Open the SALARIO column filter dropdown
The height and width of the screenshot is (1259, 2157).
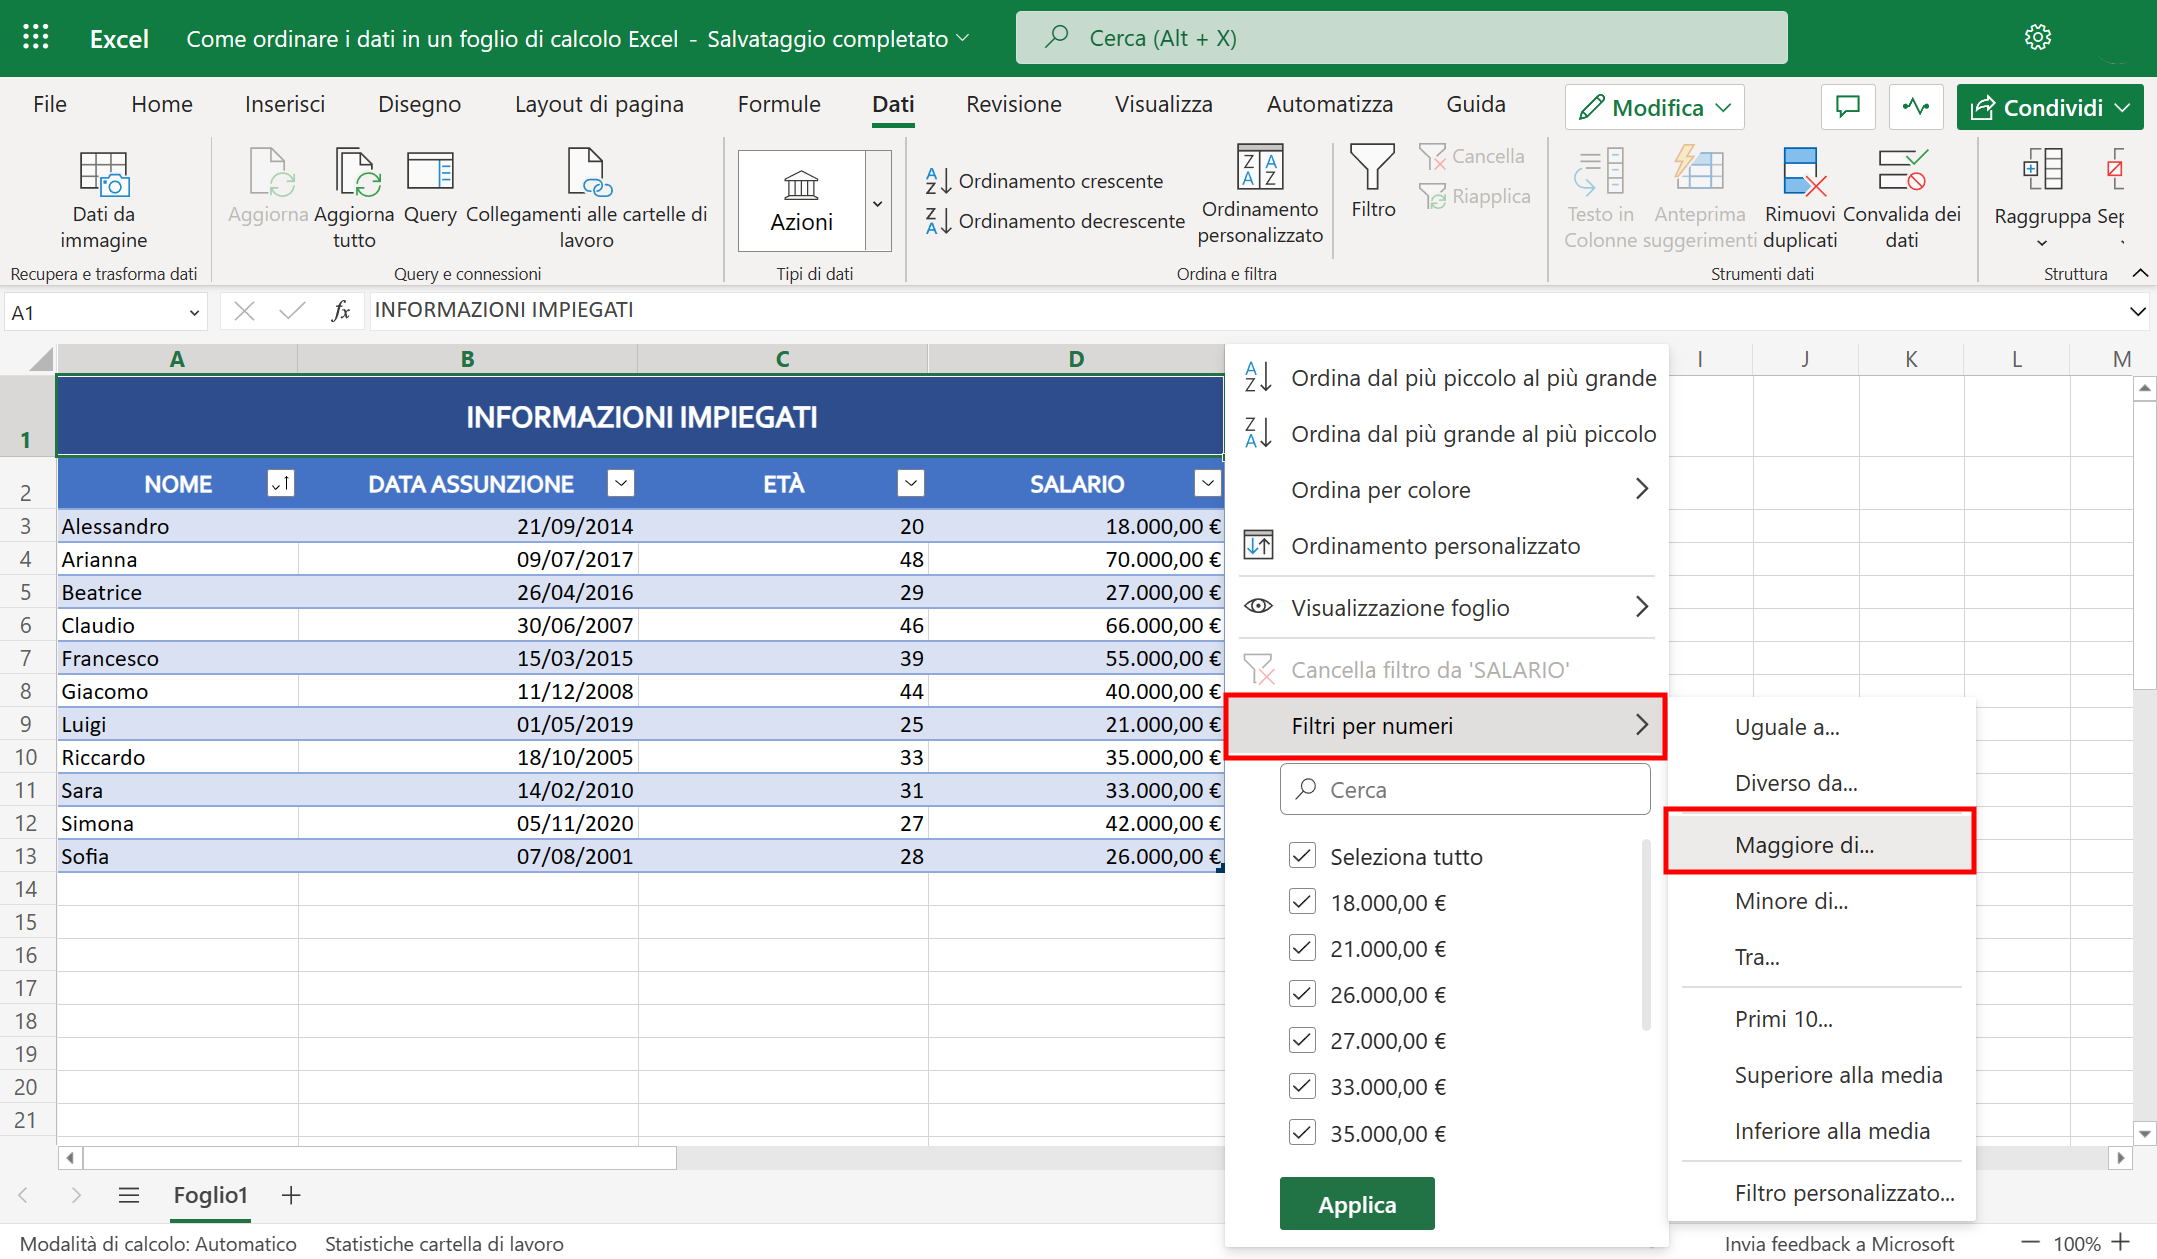(1206, 483)
